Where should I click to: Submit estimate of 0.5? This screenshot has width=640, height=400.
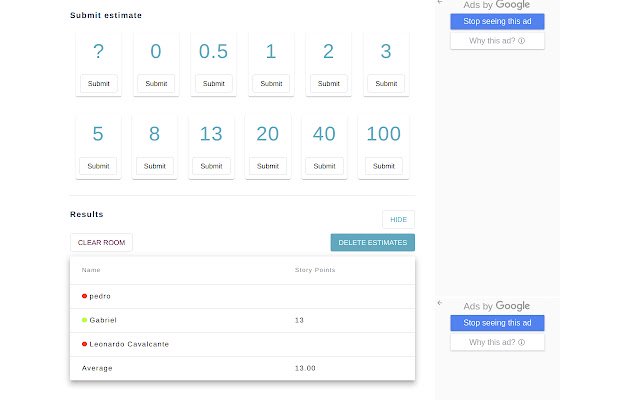pos(213,84)
